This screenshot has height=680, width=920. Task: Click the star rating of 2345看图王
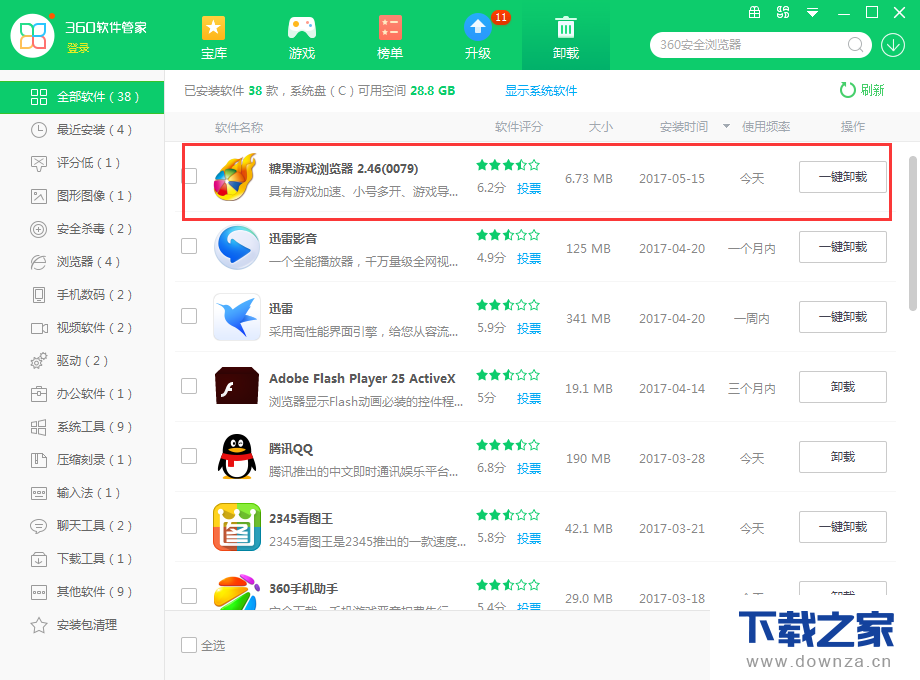508,515
